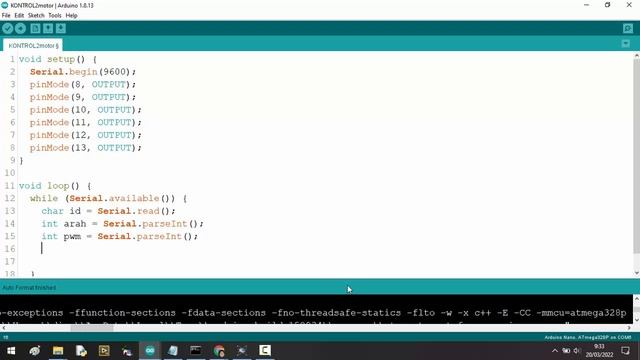
Task: Click on 'pinMode(11, OUTPUT);' line
Action: pos(85,122)
